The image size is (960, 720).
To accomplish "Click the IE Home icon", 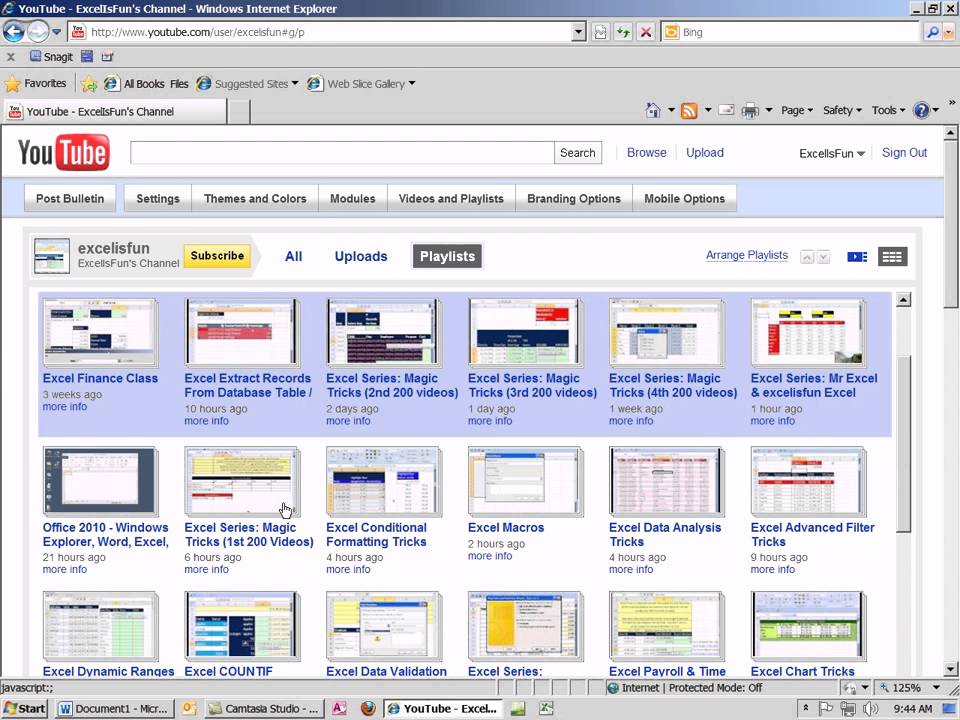I will pos(653,111).
